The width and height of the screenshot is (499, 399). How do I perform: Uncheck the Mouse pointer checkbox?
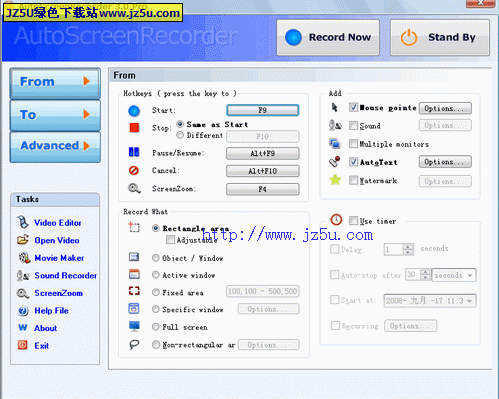pos(353,107)
